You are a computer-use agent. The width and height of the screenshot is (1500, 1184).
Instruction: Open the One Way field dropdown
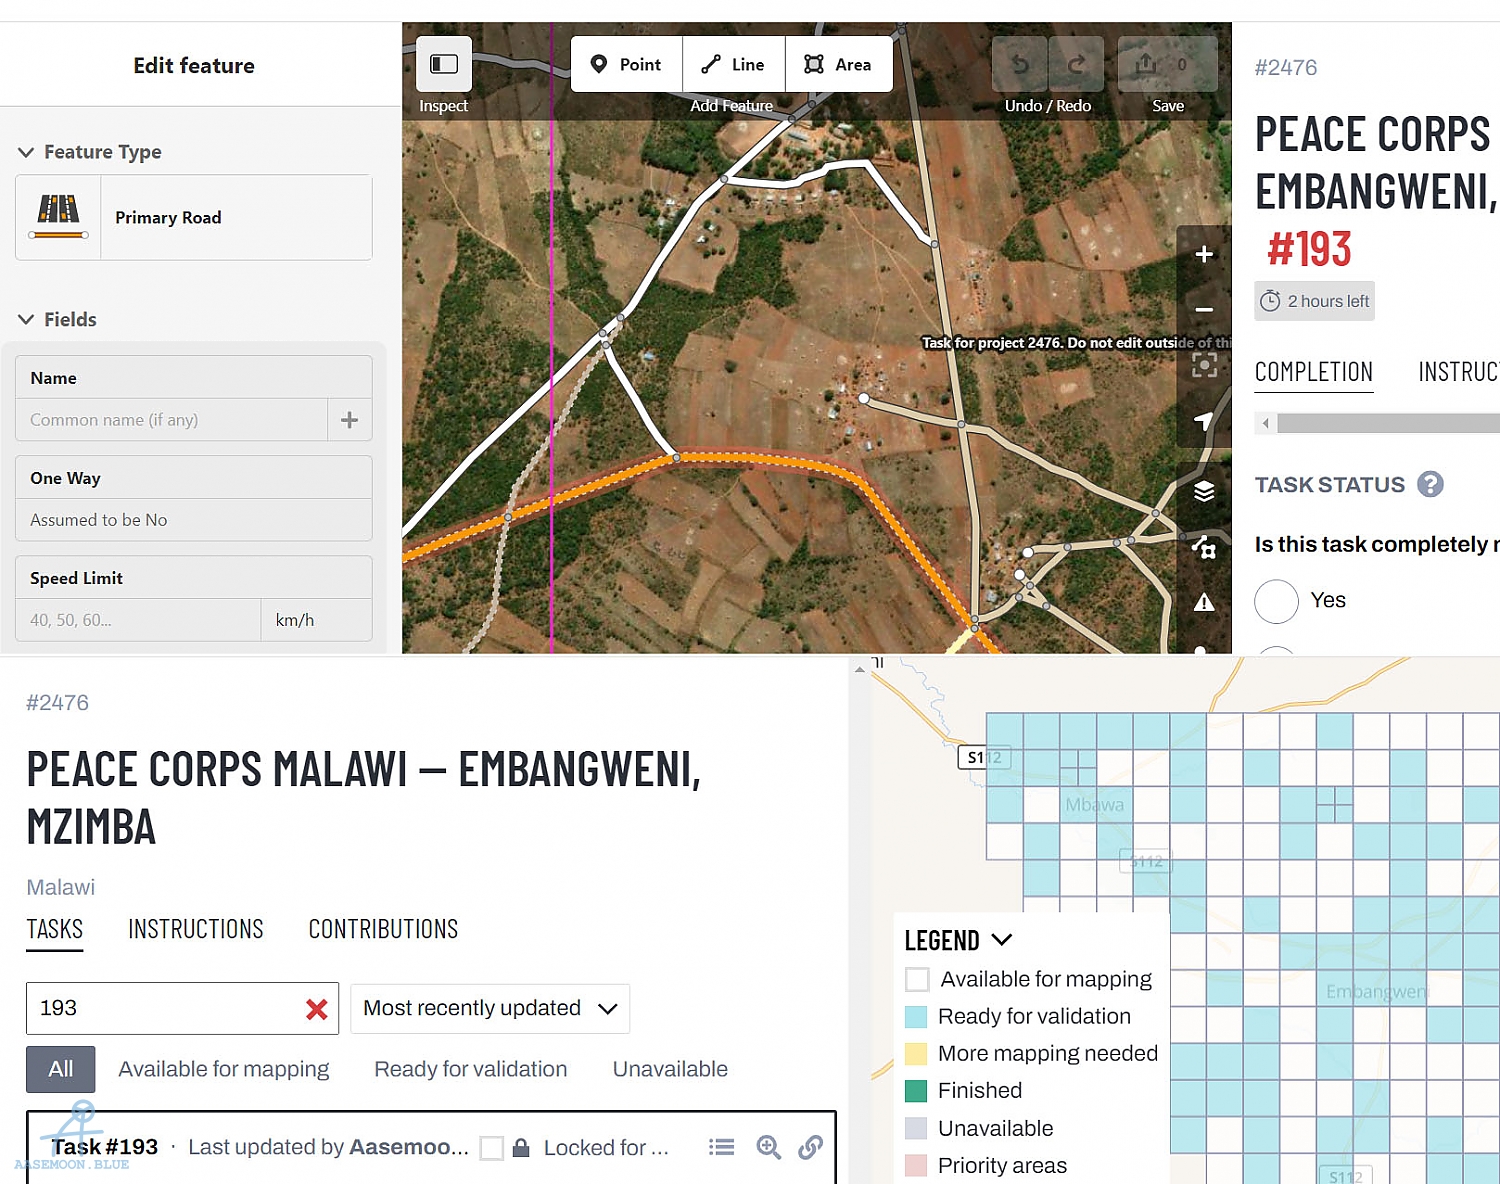(194, 520)
